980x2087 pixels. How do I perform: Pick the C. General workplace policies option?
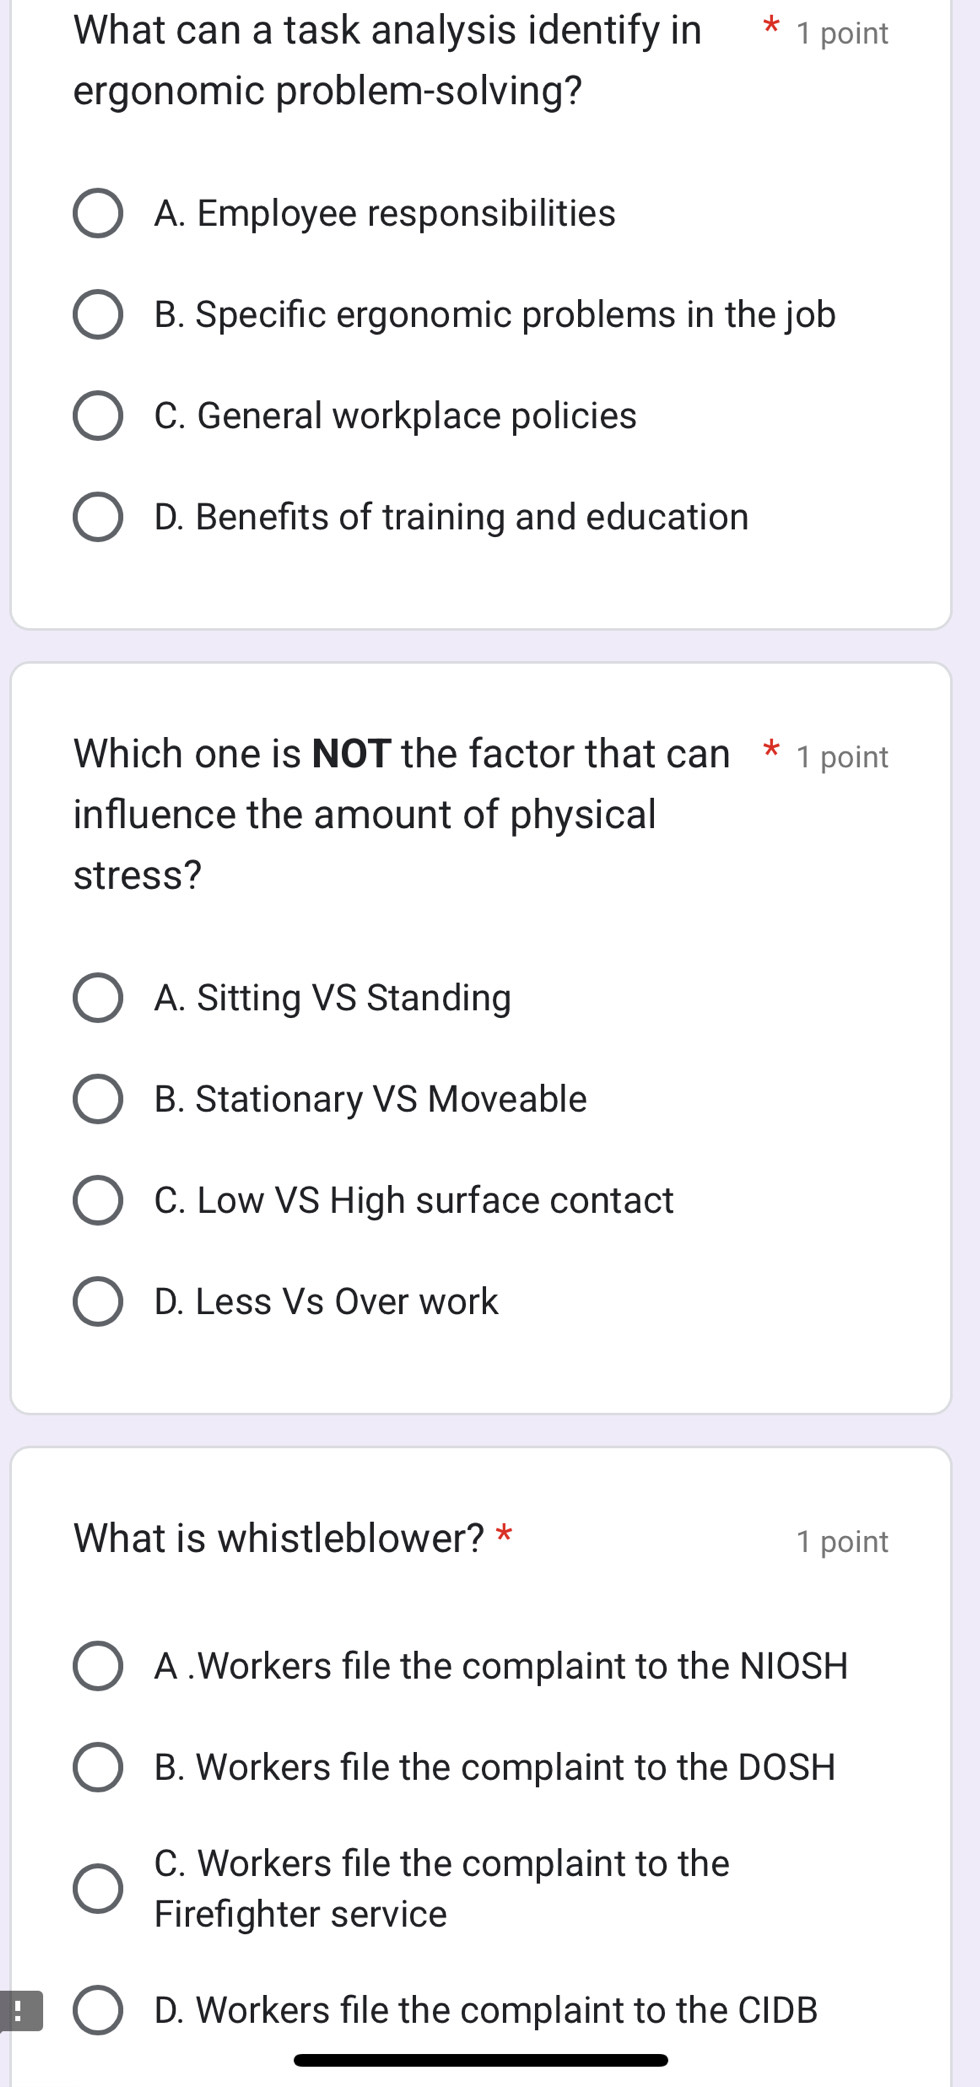(x=98, y=416)
